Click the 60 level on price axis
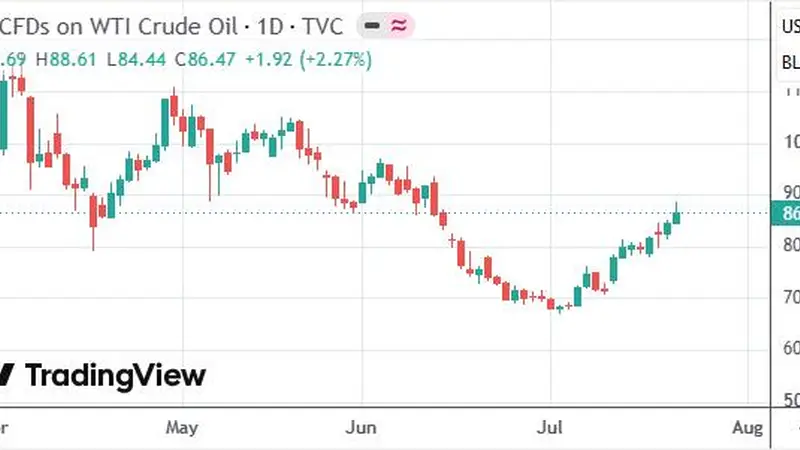800x450 pixels. click(x=791, y=348)
